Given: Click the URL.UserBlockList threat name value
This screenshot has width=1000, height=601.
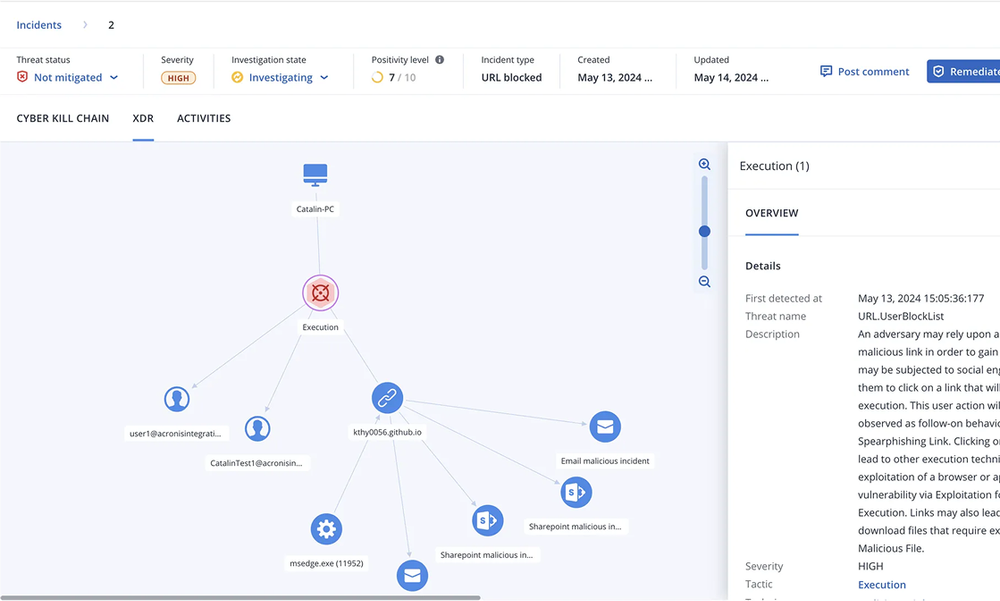Looking at the screenshot, I should point(901,316).
